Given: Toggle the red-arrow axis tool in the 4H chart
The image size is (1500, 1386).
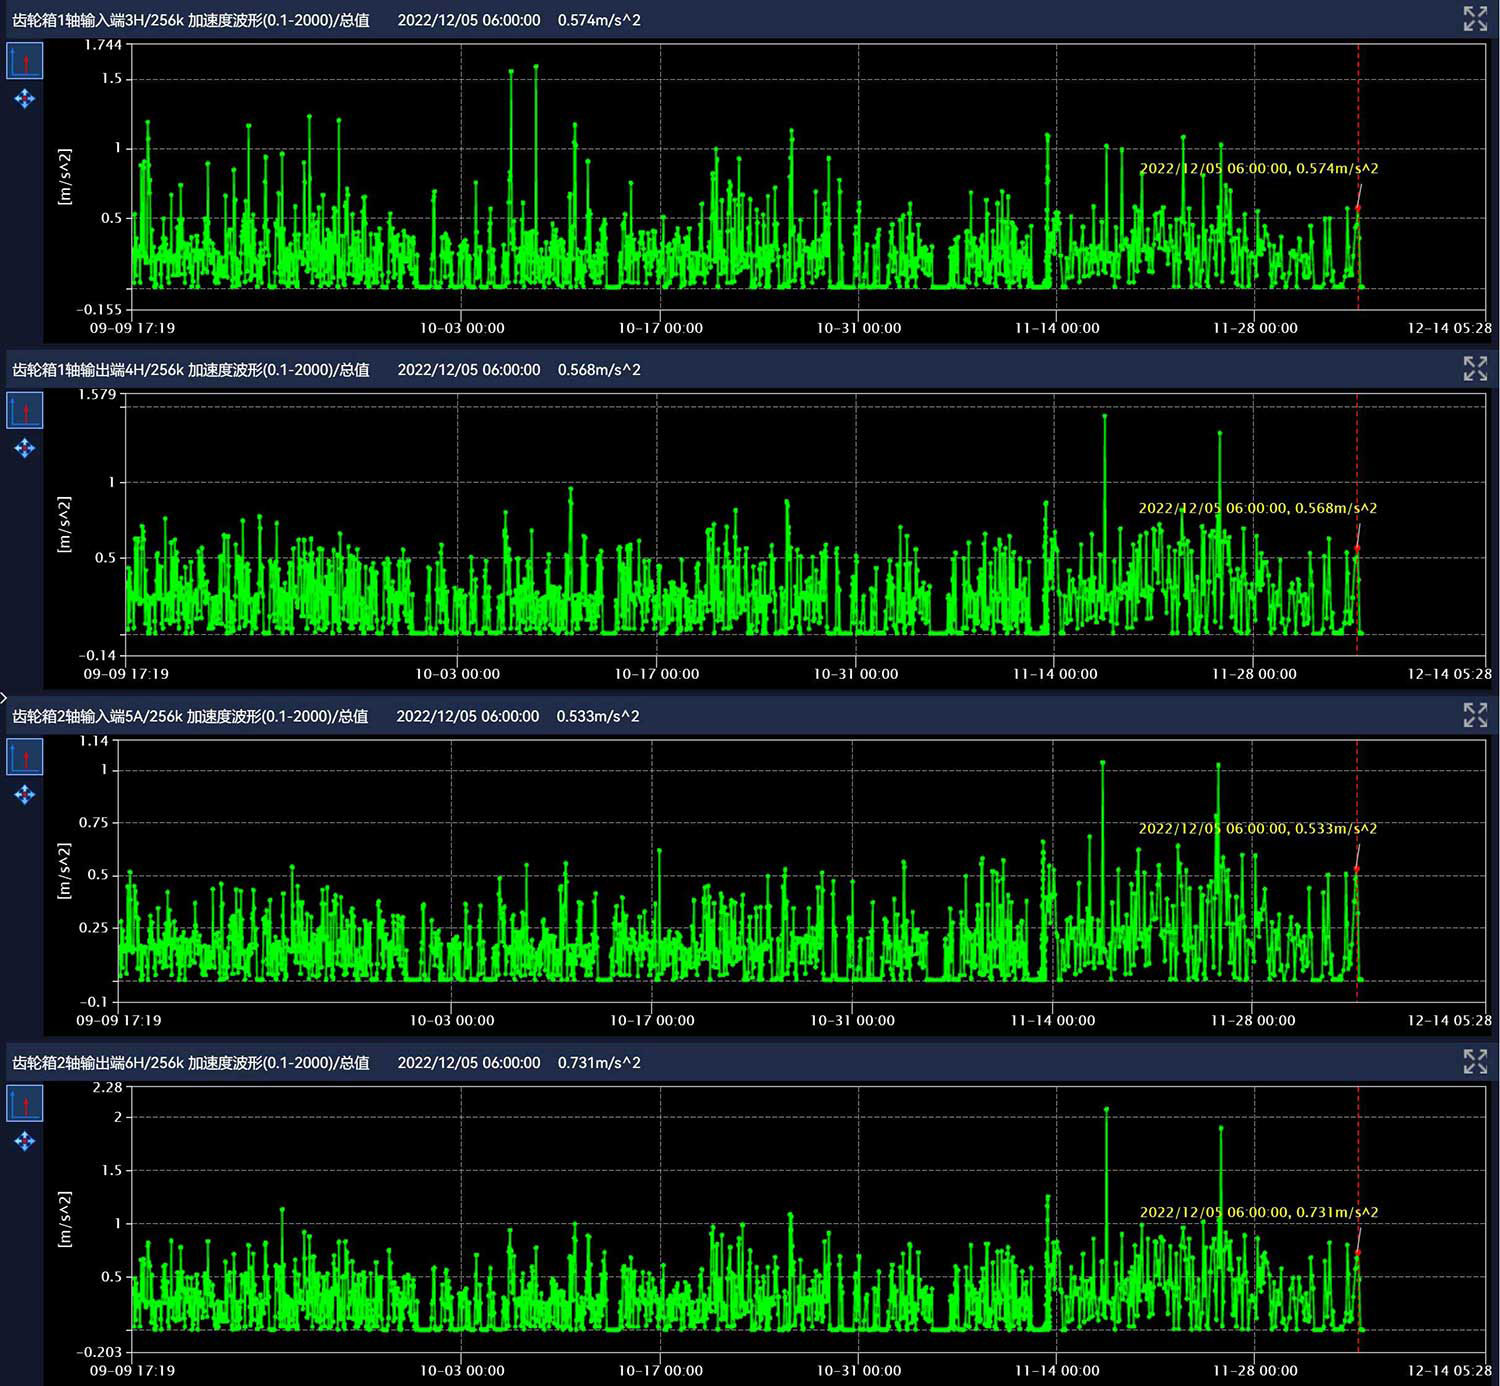Looking at the screenshot, I should click(x=25, y=411).
